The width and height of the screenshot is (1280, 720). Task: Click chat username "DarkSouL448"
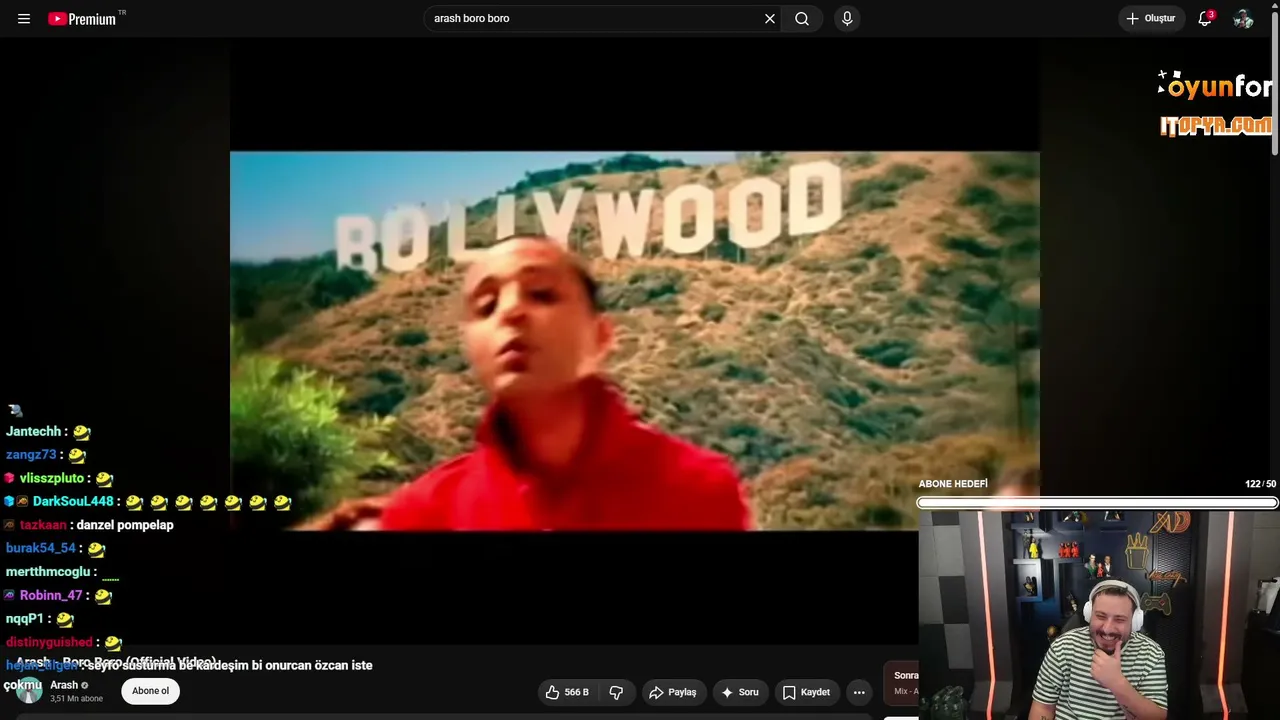click(73, 502)
